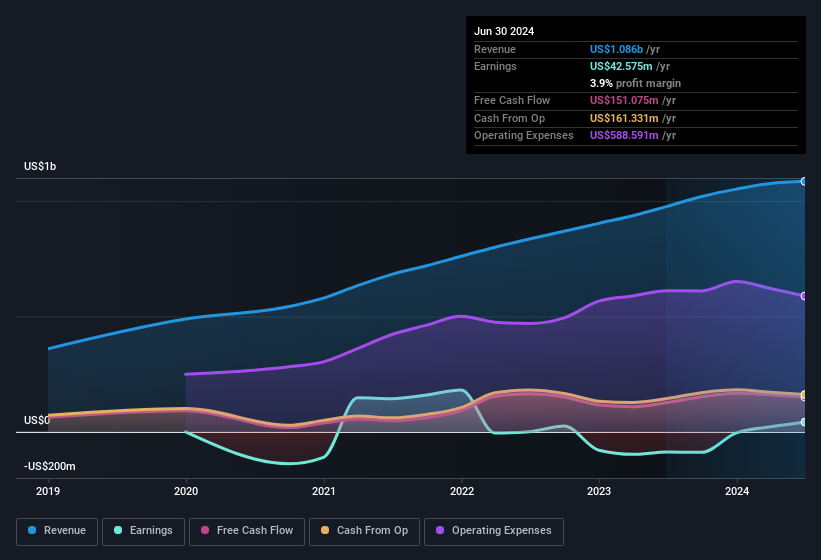Viewport: 821px width, 560px height.
Task: Click the purple Operating Expenses endpoint marker
Action: pyautogui.click(x=804, y=296)
